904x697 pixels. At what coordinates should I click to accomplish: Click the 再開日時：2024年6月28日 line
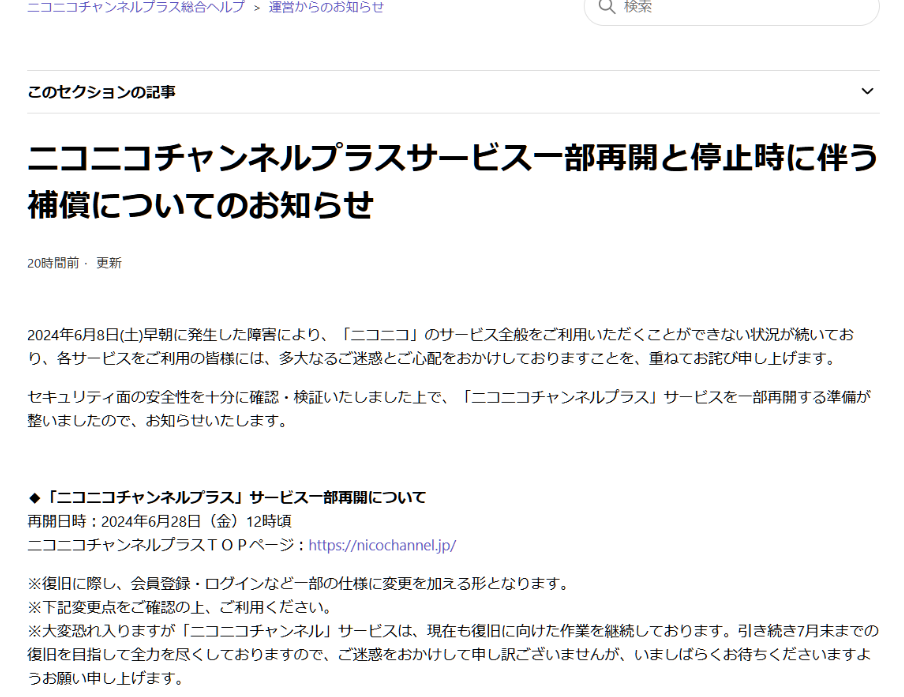pyautogui.click(x=159, y=521)
